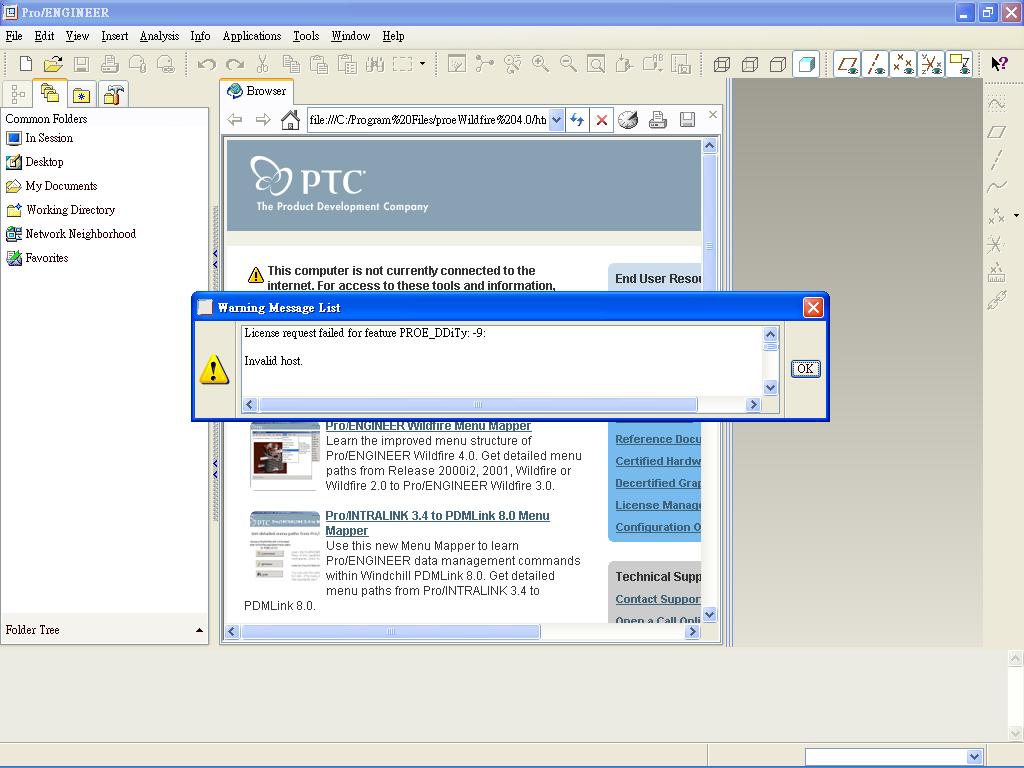Click the Redo arrow icon
The image size is (1024, 768).
coord(235,63)
